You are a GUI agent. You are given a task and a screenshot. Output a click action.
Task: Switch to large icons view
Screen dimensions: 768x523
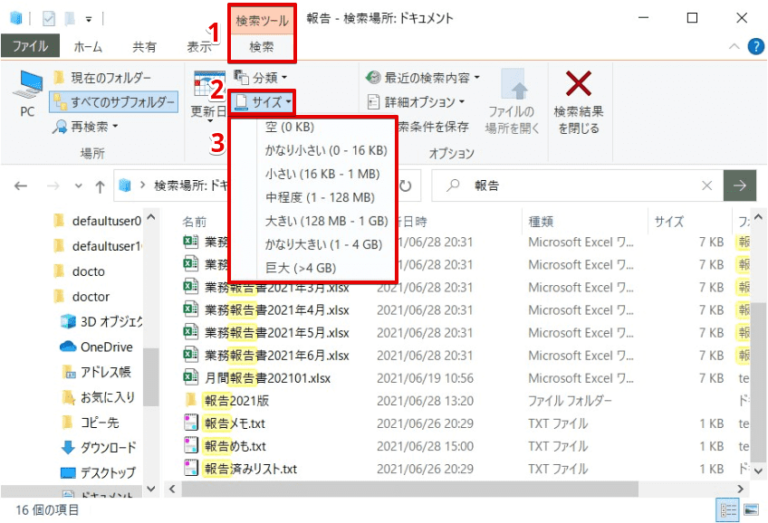pos(751,510)
